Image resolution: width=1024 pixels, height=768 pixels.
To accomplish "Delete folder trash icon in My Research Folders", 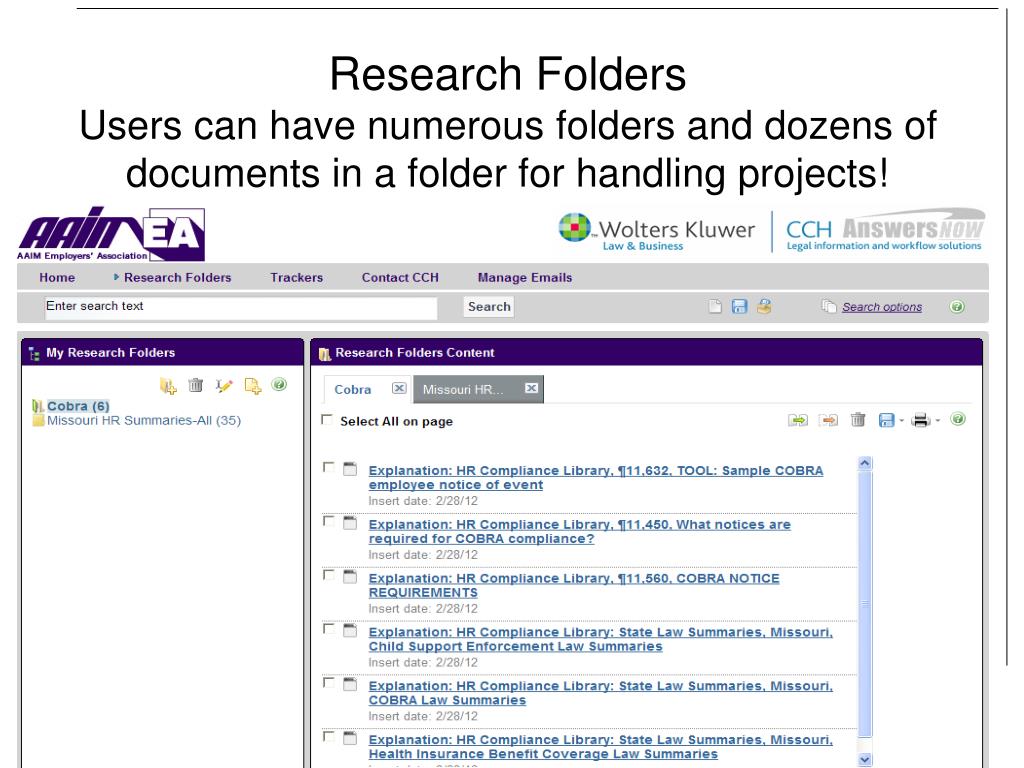I will coord(195,385).
